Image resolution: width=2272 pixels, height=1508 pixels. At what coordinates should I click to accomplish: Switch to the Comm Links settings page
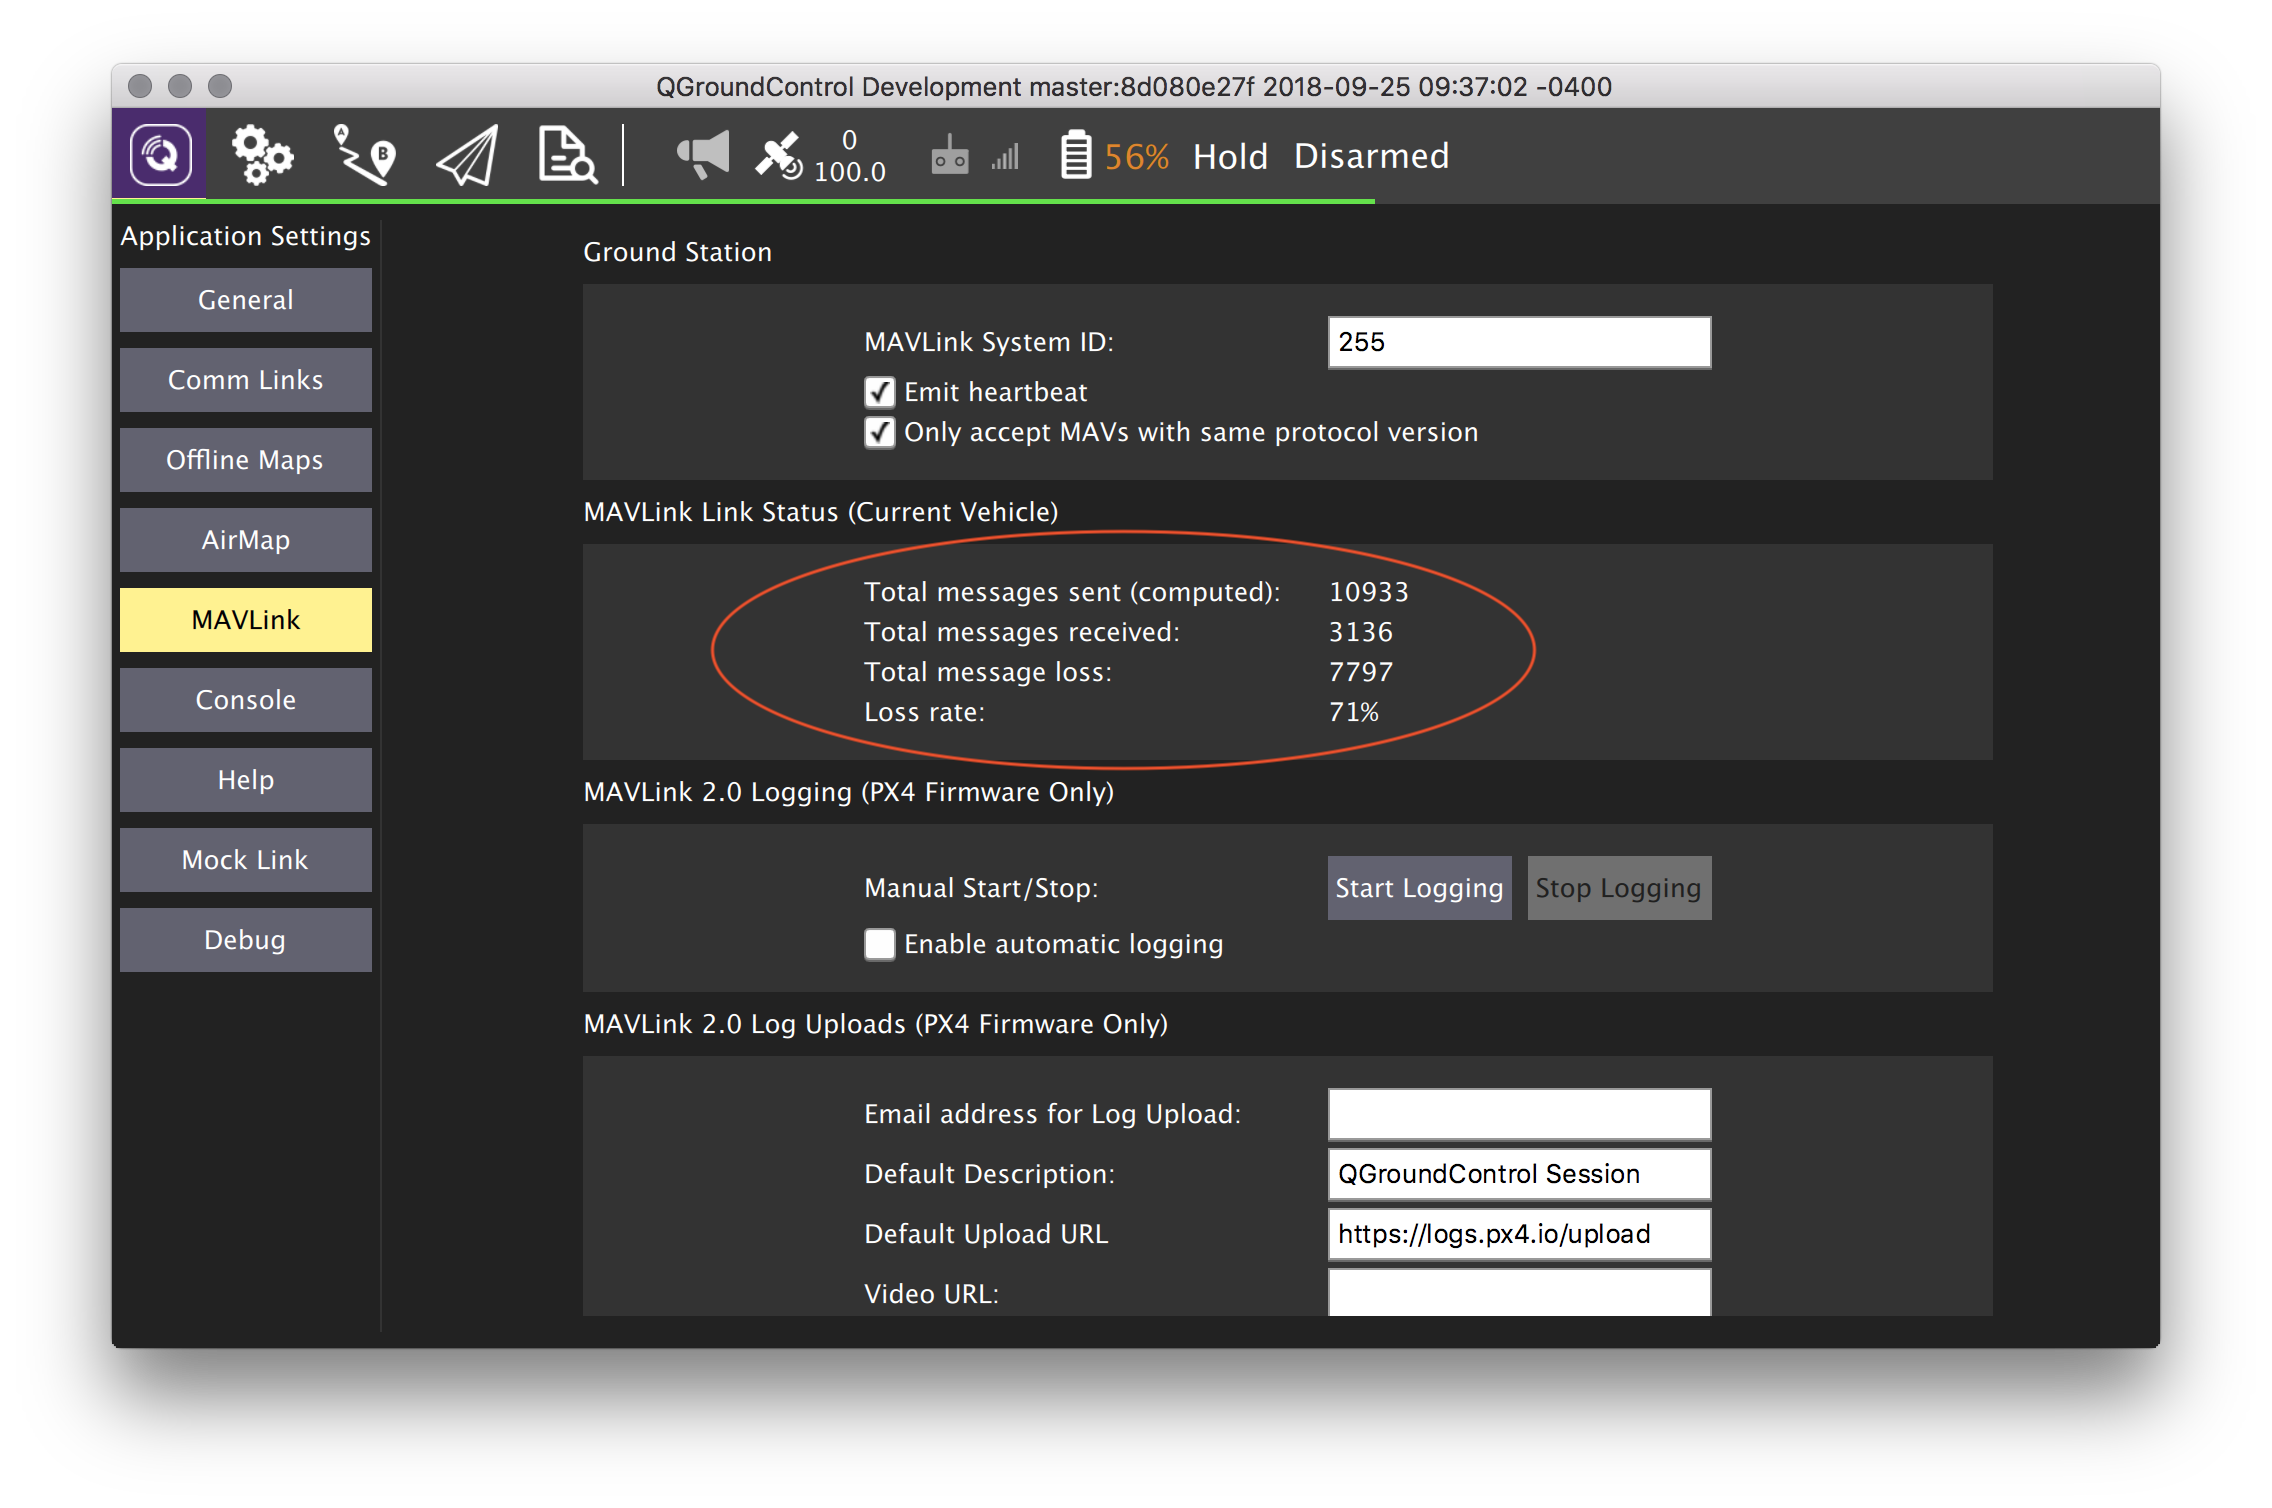(245, 379)
